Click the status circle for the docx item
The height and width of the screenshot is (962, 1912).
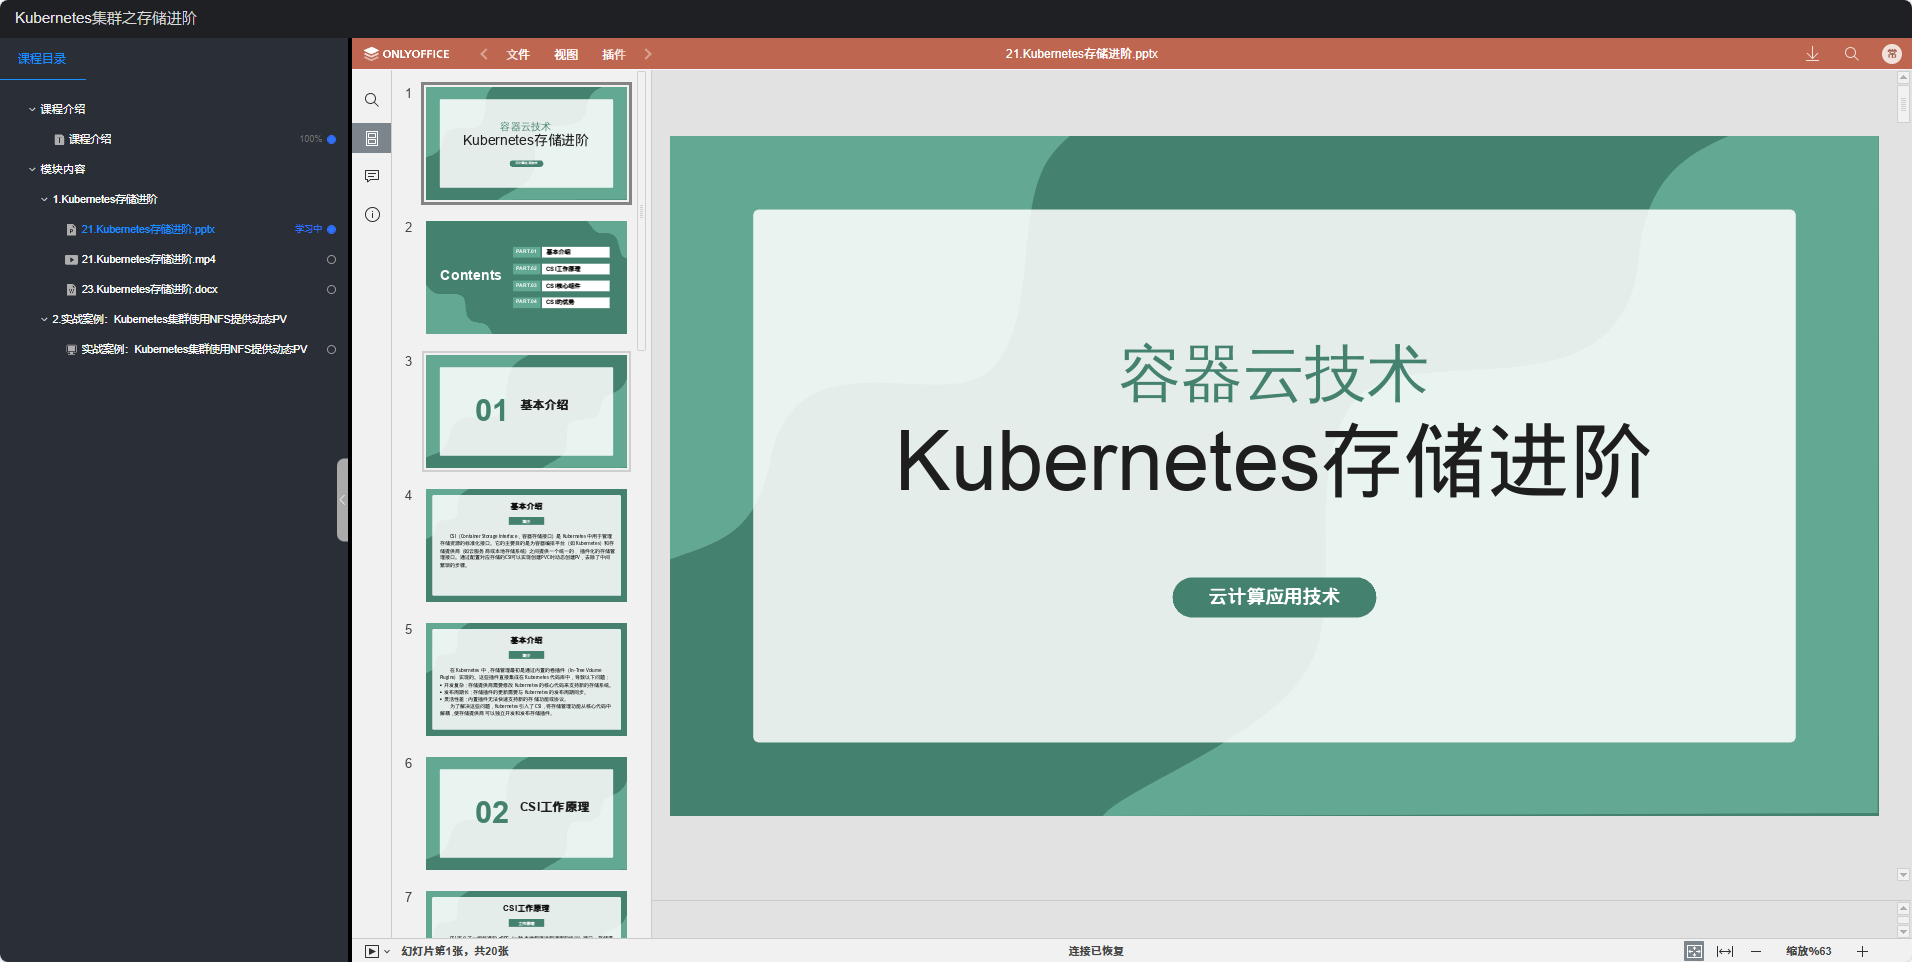point(331,289)
